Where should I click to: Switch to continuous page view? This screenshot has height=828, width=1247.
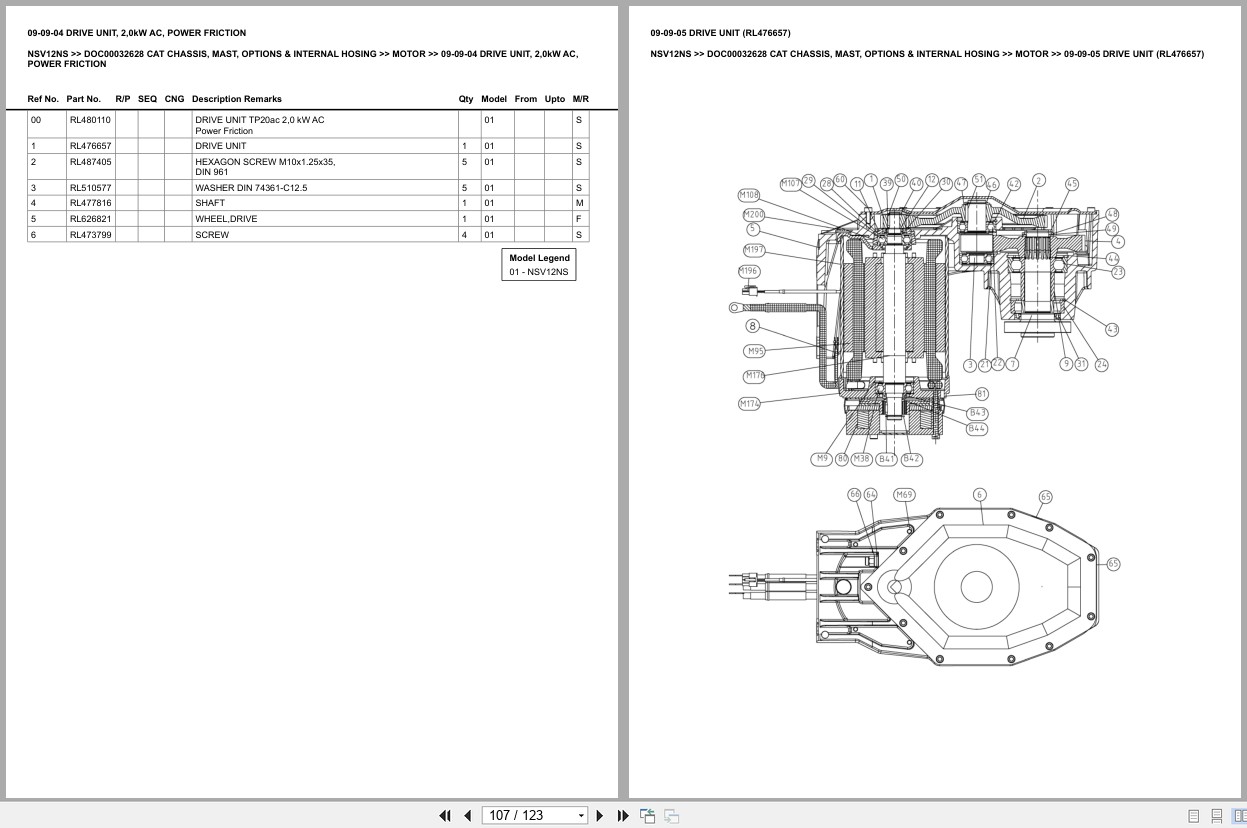(x=1217, y=816)
